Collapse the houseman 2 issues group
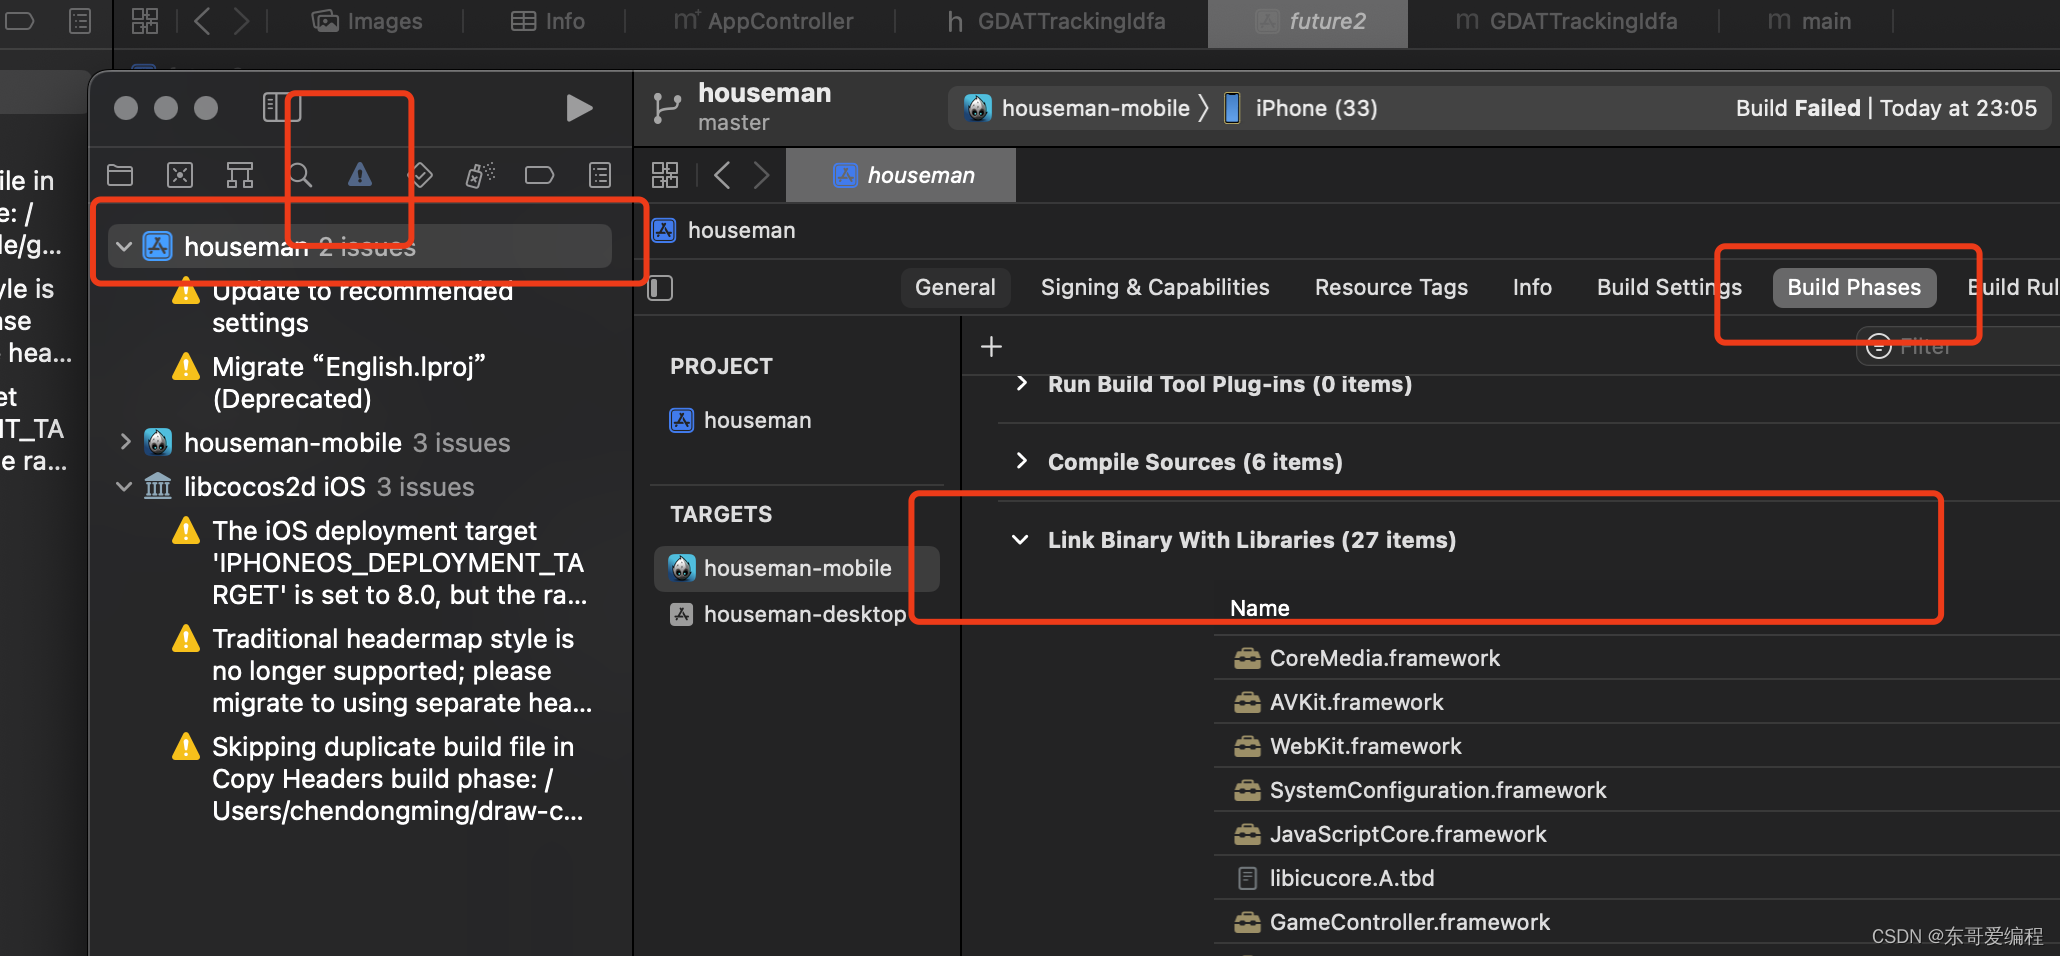2060x956 pixels. [124, 246]
